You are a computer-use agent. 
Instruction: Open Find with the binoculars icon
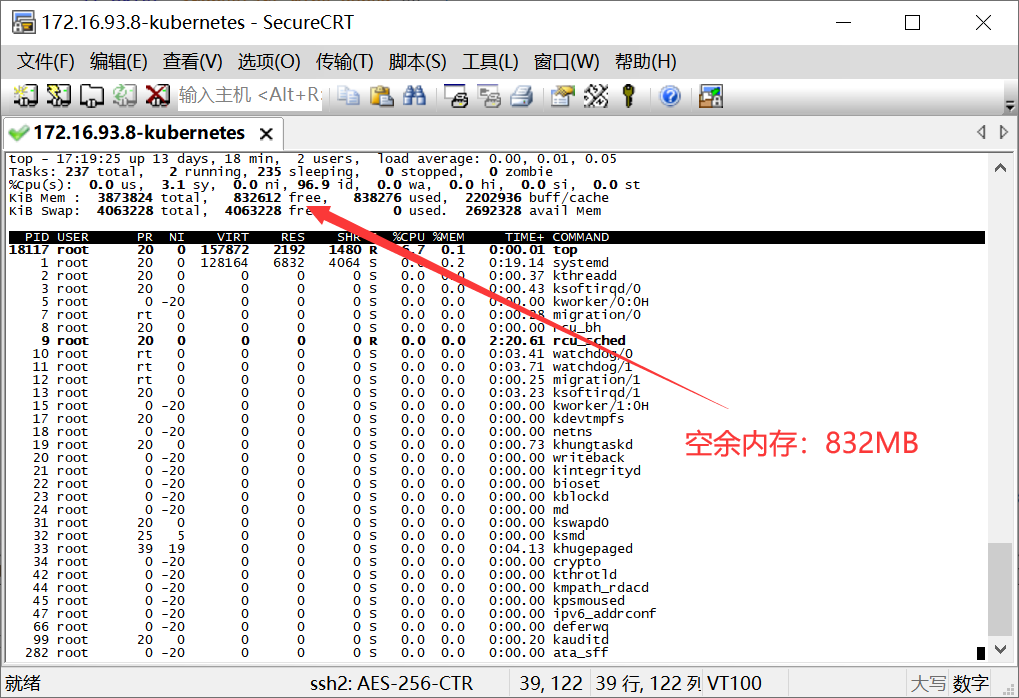(x=414, y=96)
